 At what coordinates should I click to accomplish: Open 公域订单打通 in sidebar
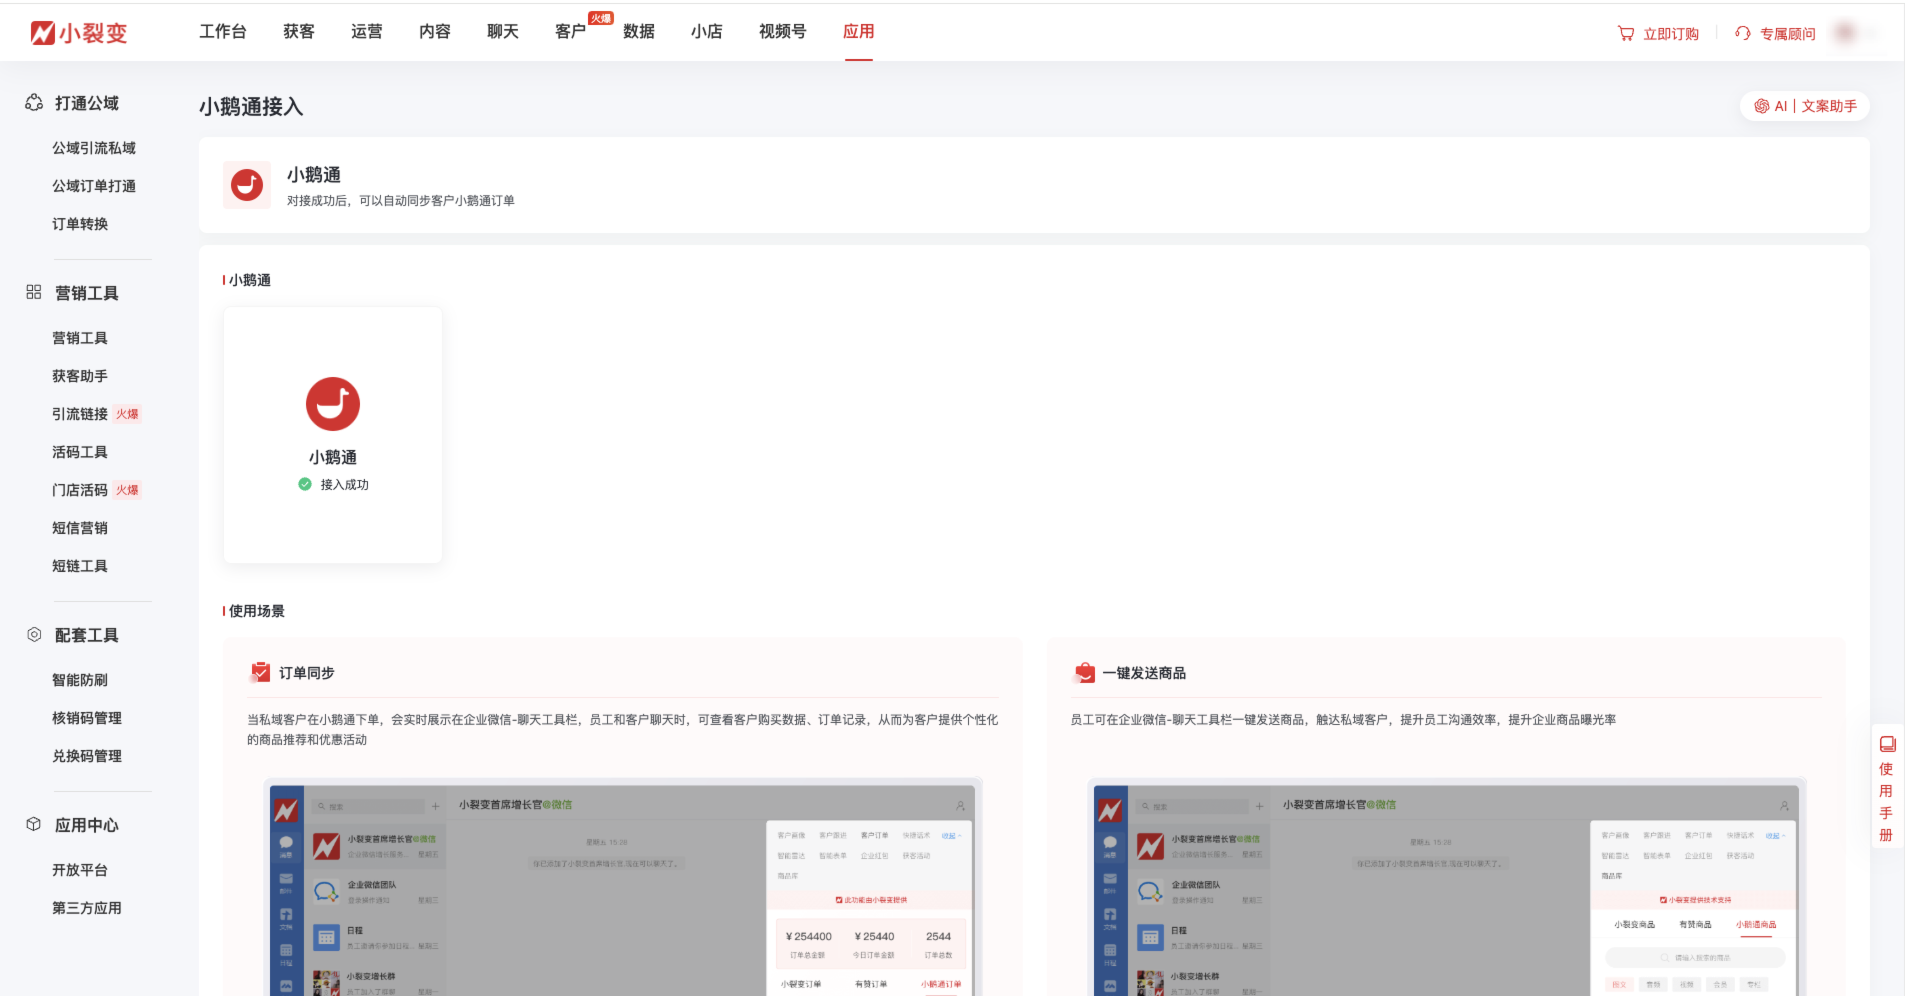(x=94, y=186)
